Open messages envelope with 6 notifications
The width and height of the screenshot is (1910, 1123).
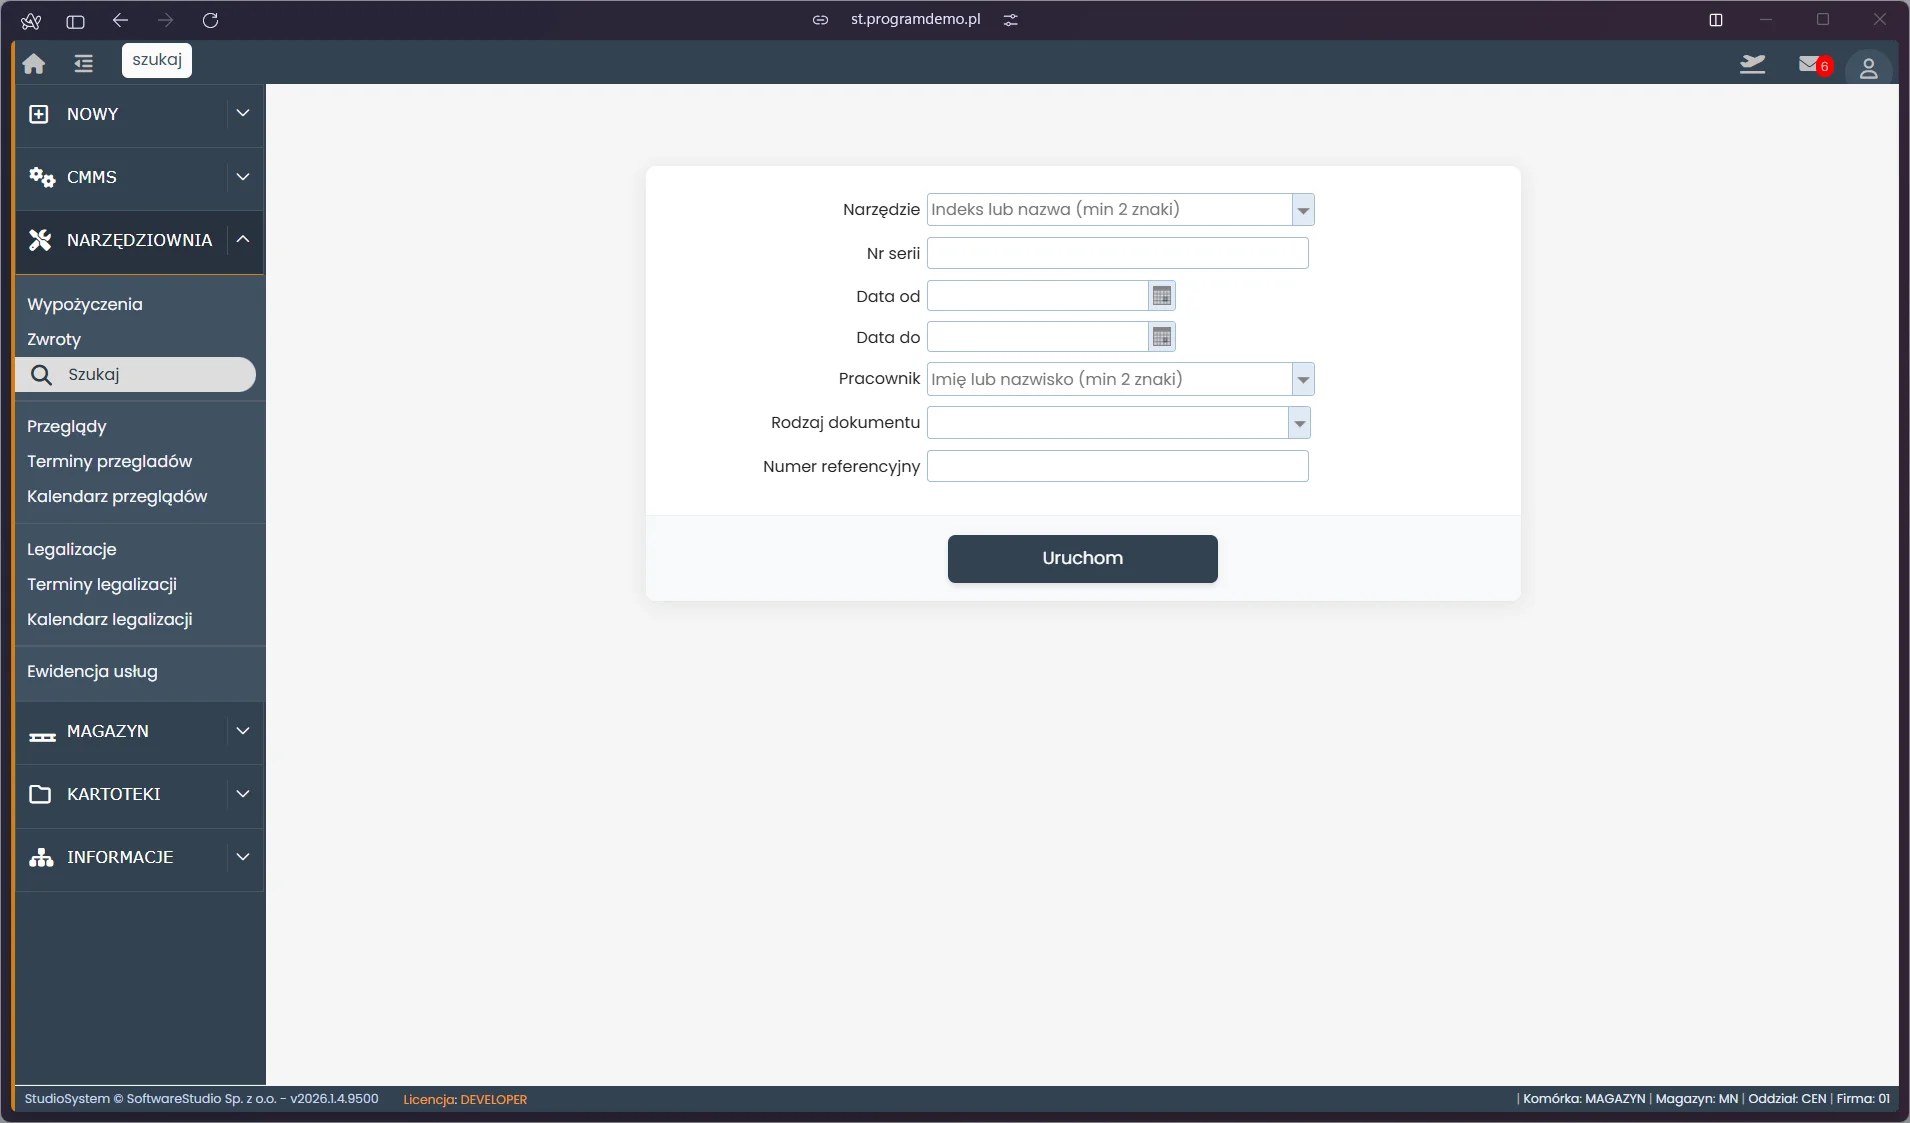1814,65
